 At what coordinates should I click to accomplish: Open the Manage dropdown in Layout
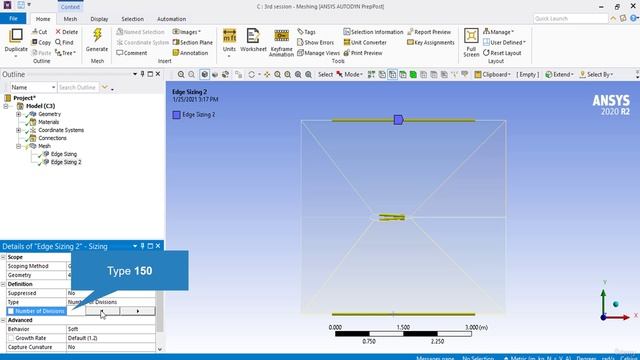498,32
